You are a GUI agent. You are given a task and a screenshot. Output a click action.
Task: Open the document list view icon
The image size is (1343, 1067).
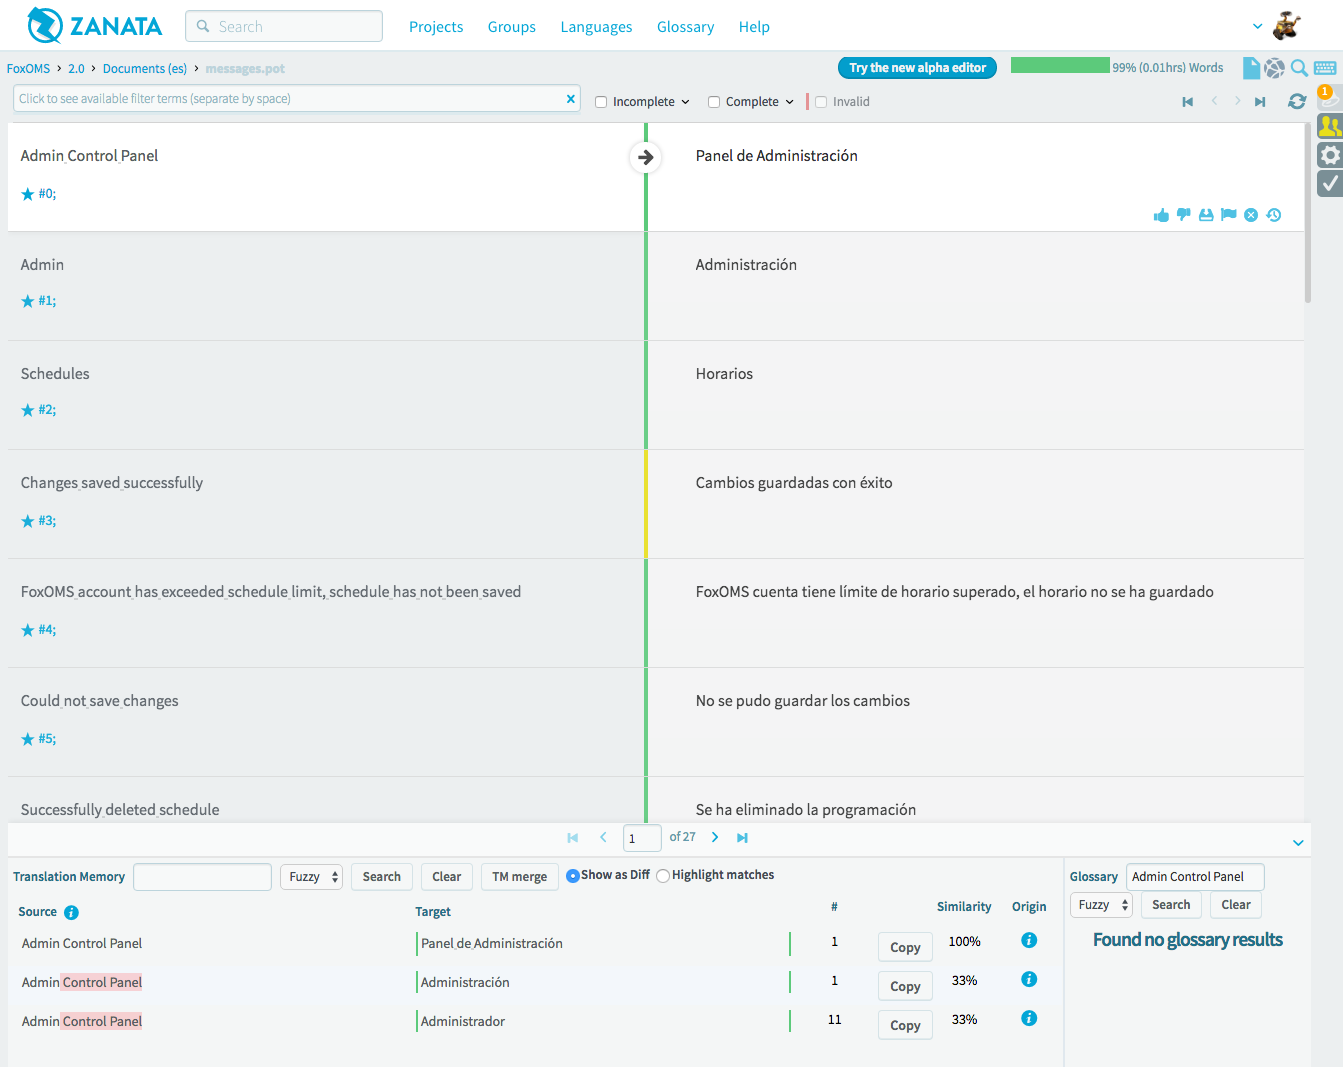coord(1251,68)
